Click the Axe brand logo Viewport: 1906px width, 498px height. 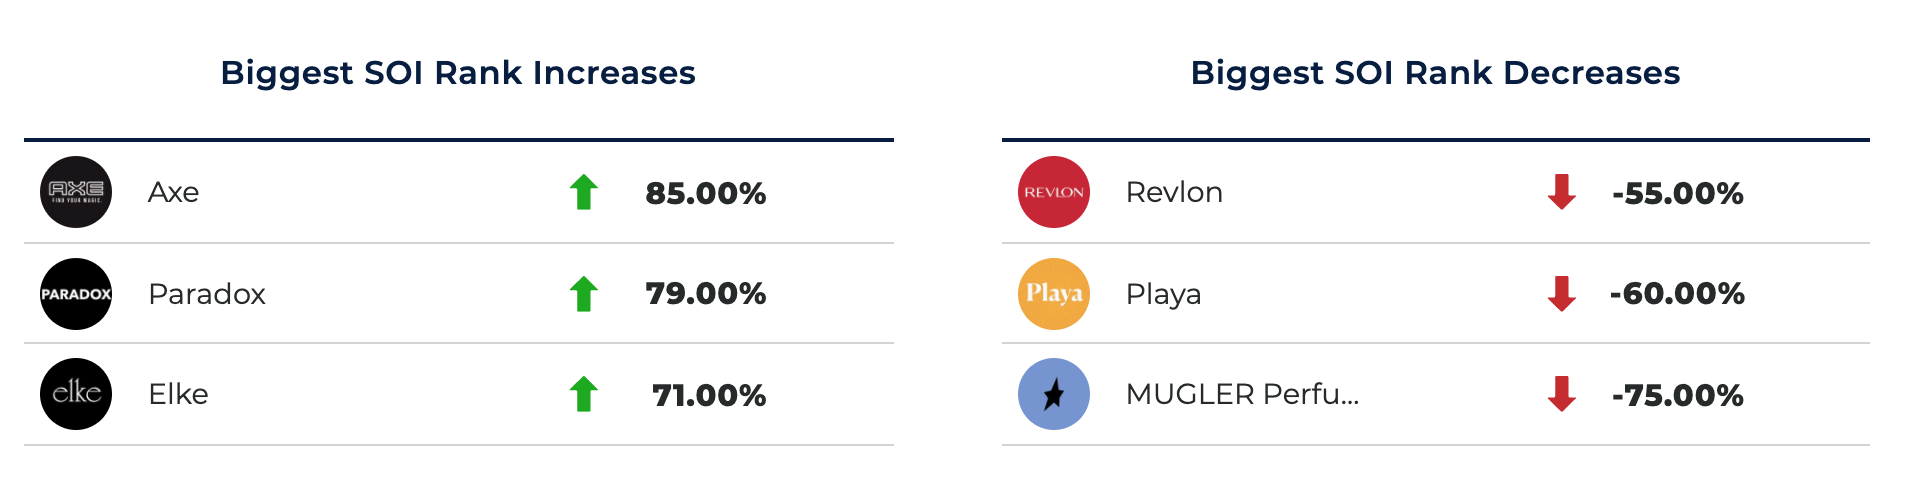tap(76, 192)
